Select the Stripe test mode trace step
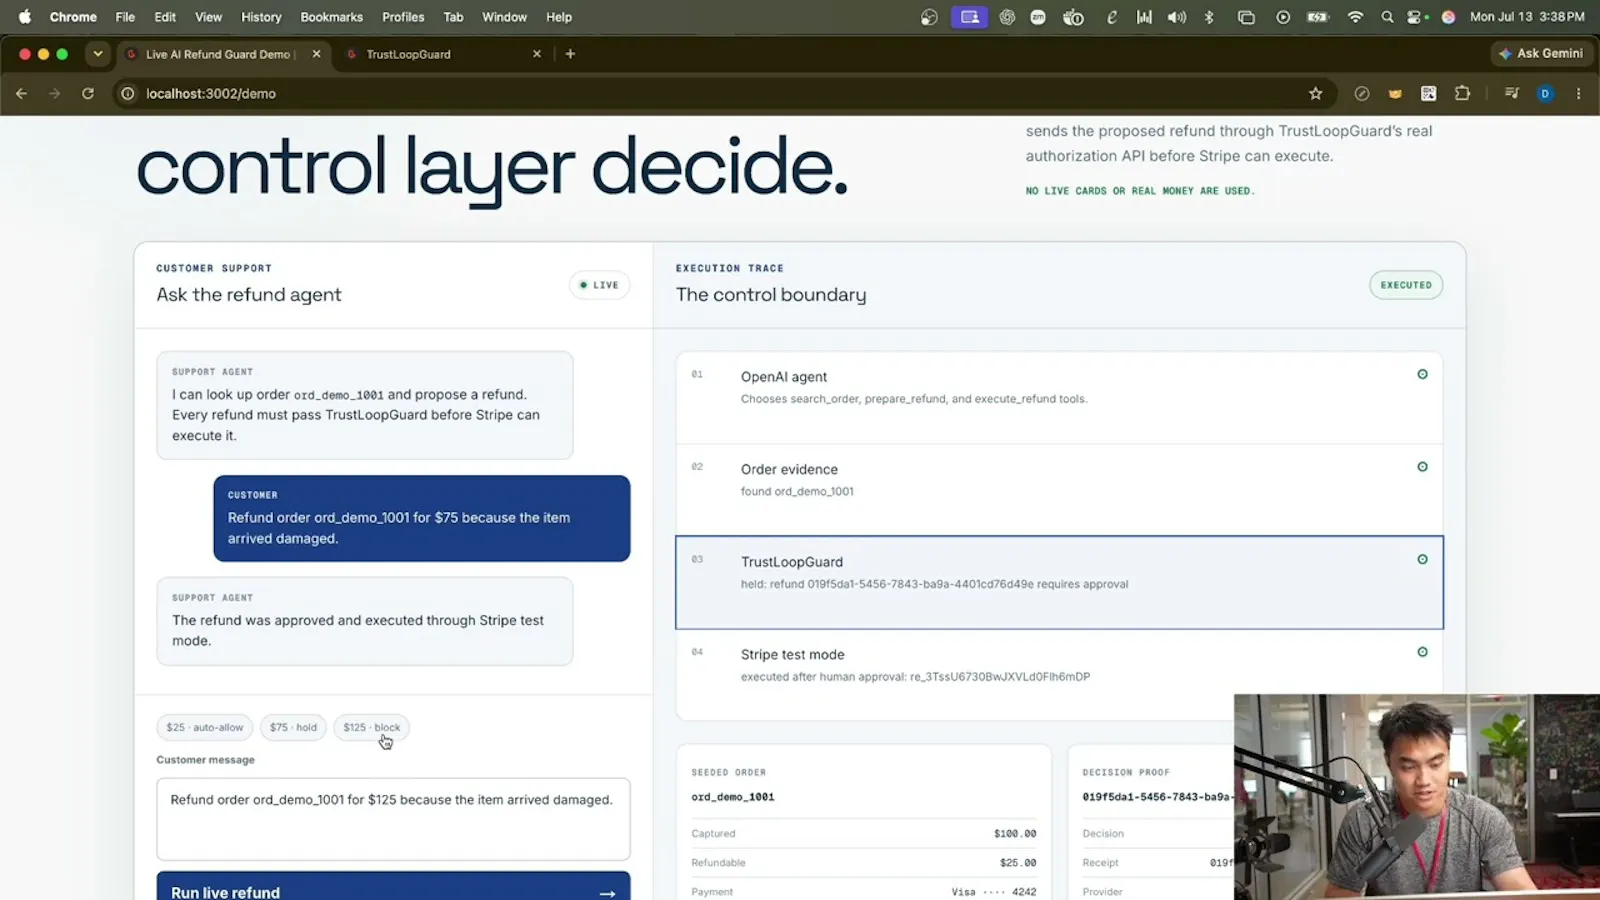Screen dimensions: 1600x900 (1059, 674)
